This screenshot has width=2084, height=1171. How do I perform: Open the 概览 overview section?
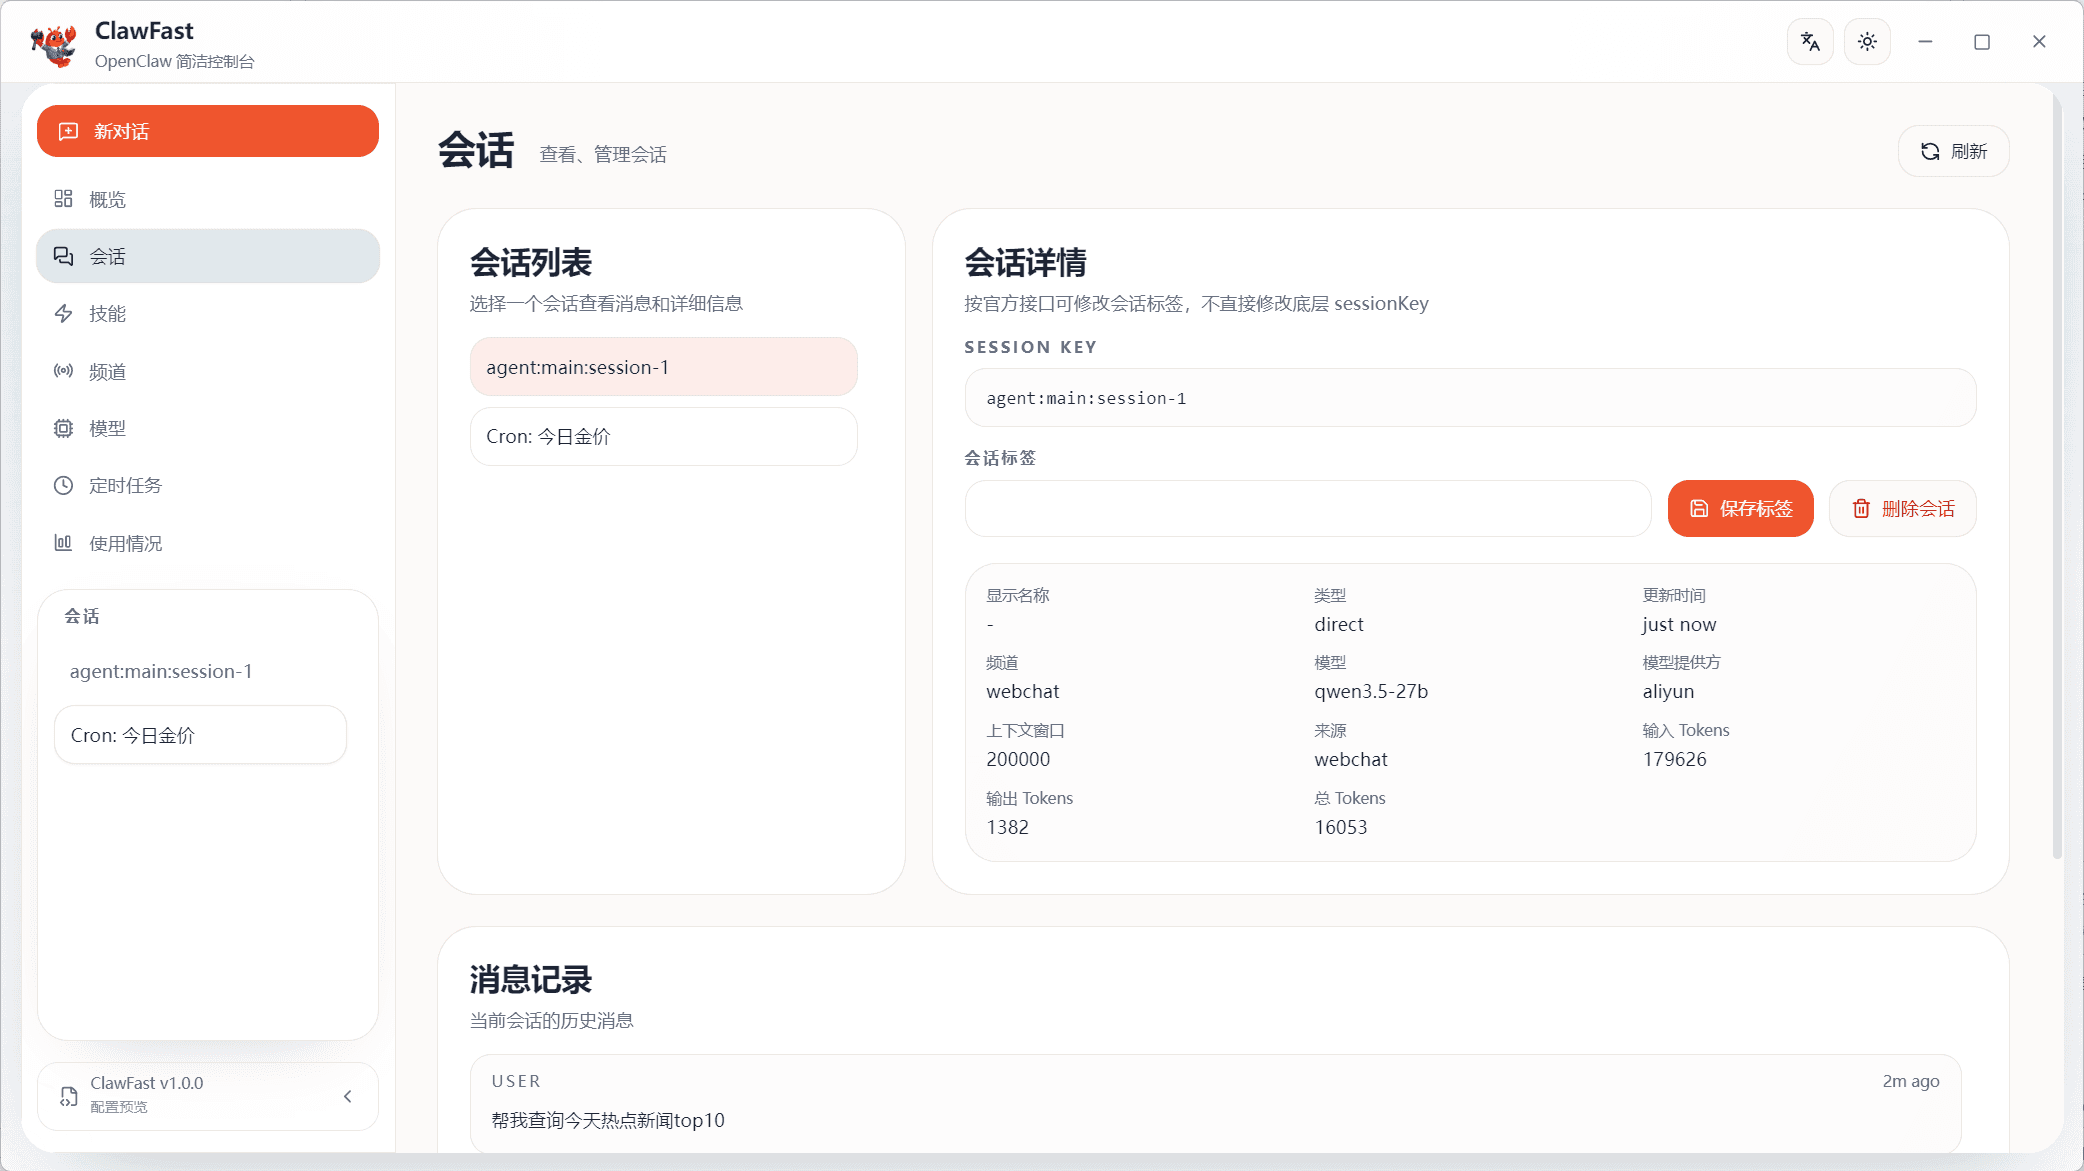click(x=207, y=198)
